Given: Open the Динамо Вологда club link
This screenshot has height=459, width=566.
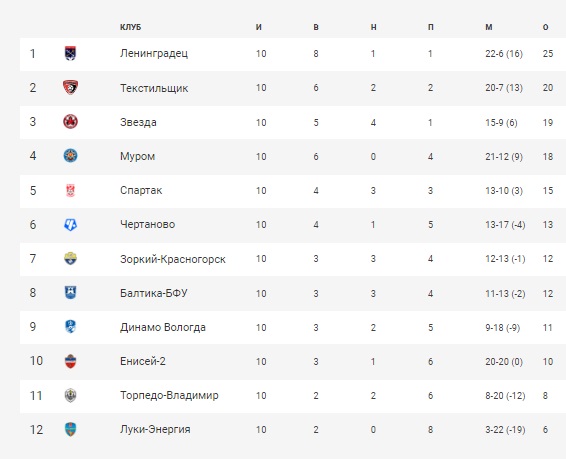Looking at the screenshot, I should click(x=163, y=327).
